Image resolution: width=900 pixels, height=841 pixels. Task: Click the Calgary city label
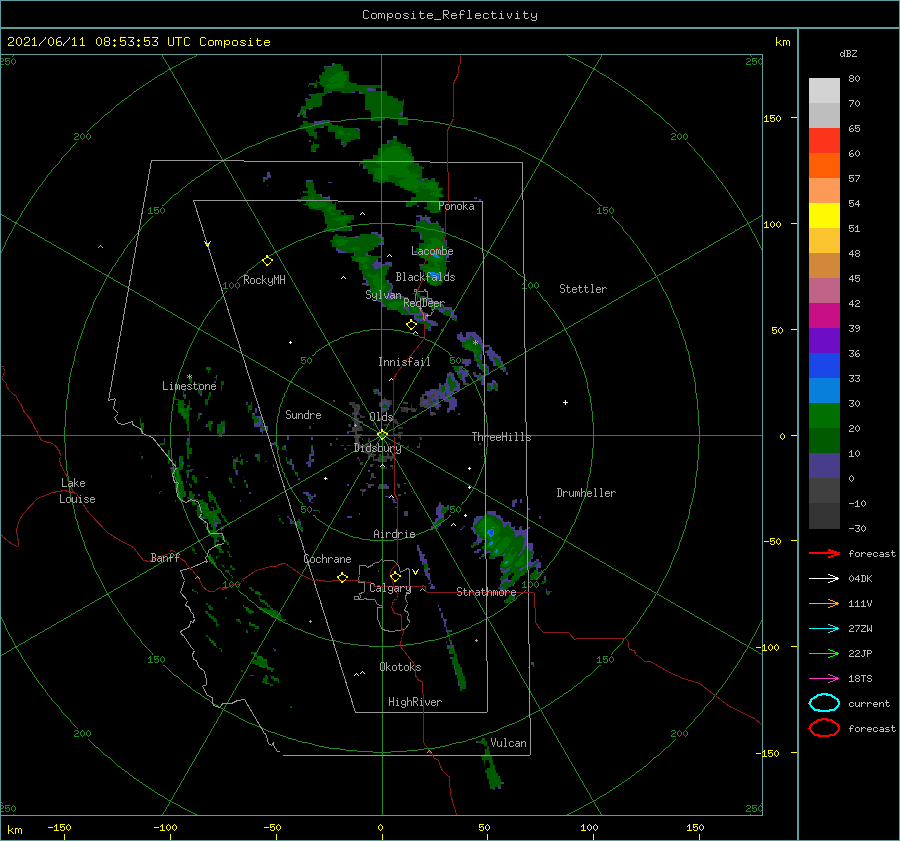tap(390, 588)
